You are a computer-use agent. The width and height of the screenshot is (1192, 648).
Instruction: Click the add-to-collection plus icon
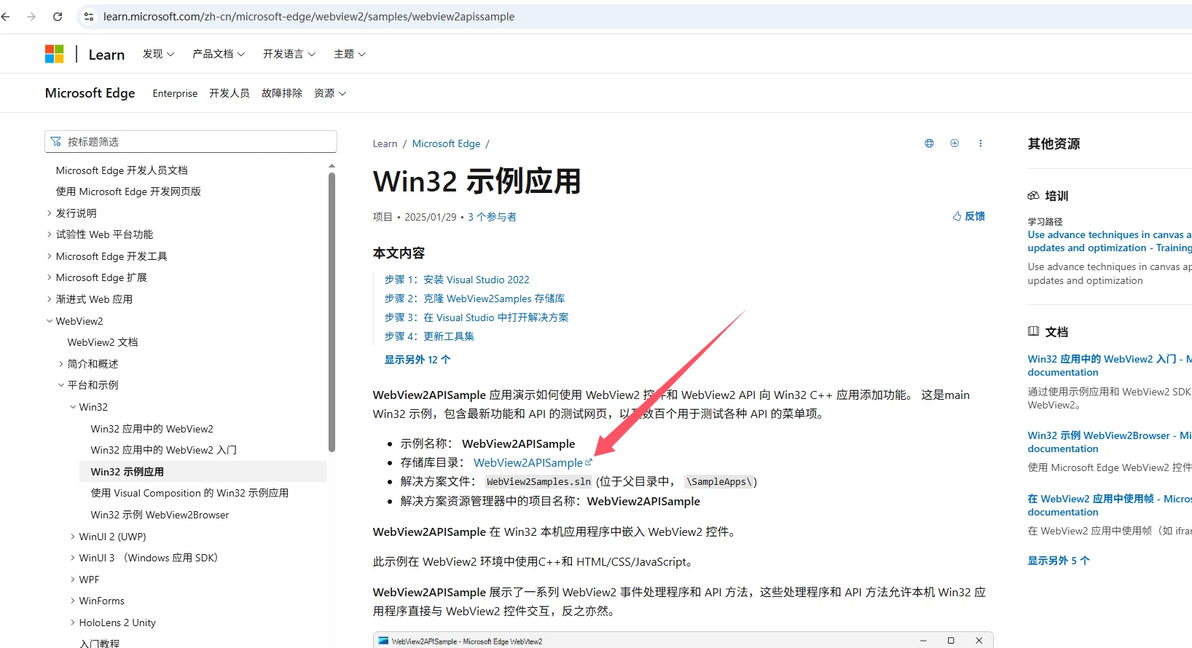955,143
